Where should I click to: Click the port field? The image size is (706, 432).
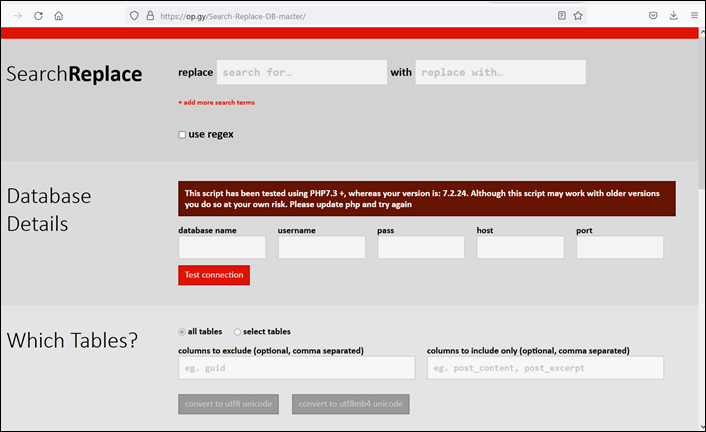click(620, 247)
